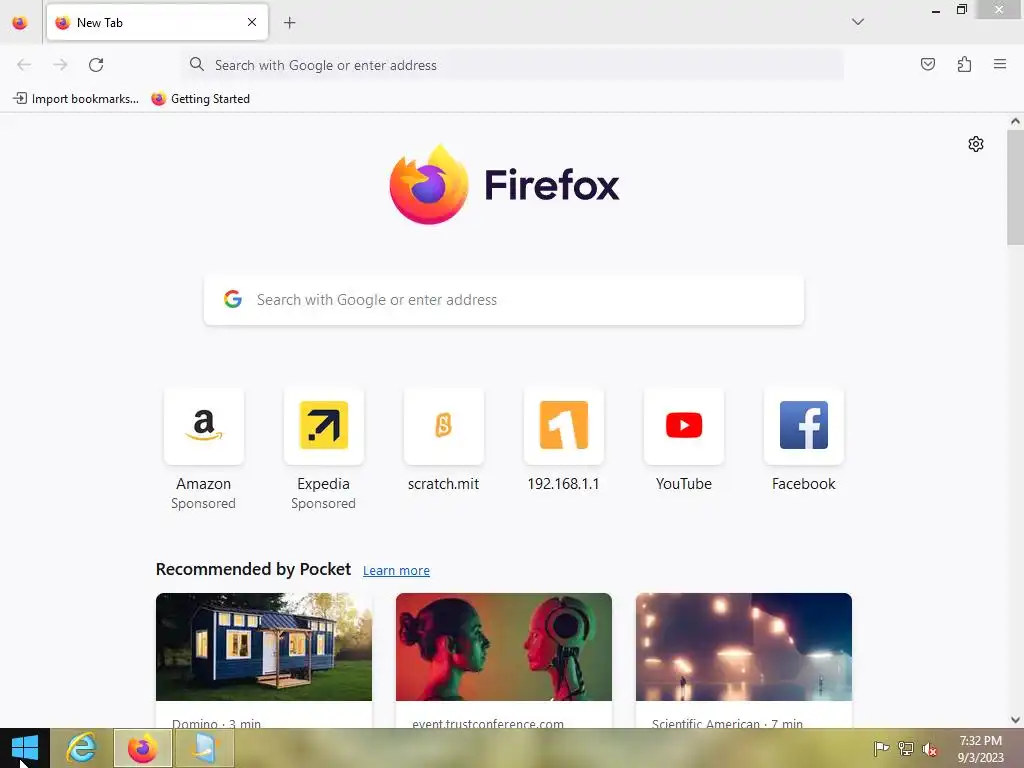Launch Internet Explorer from taskbar
1024x768 pixels.
coord(81,748)
